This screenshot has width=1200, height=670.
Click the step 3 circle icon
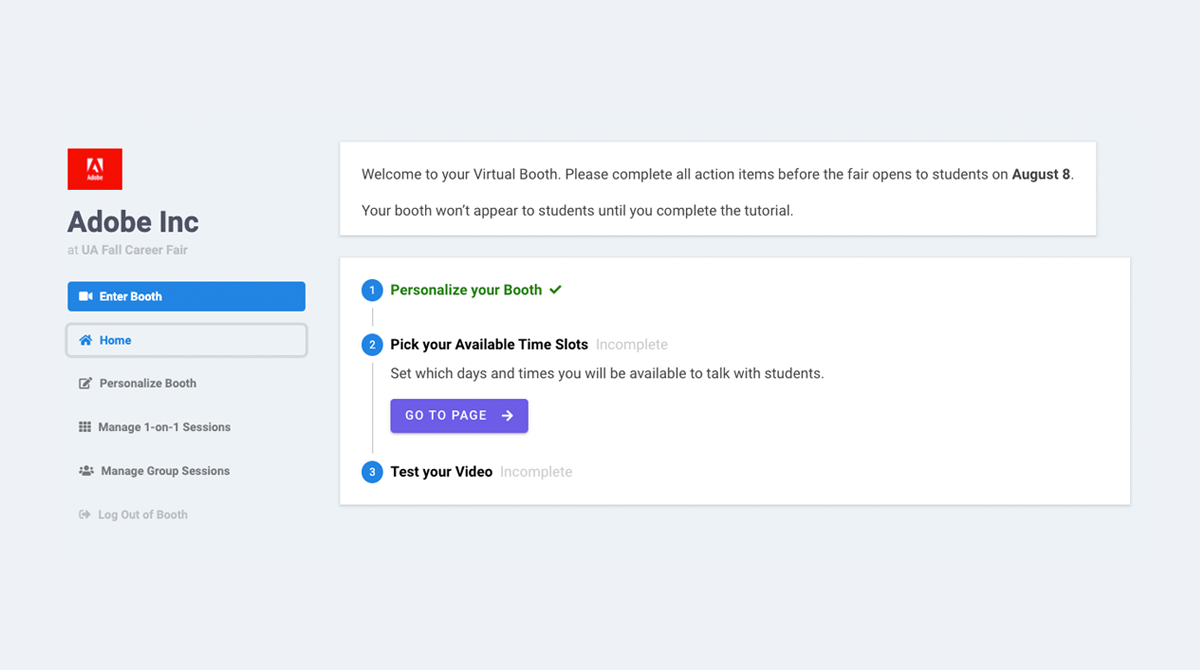click(372, 472)
